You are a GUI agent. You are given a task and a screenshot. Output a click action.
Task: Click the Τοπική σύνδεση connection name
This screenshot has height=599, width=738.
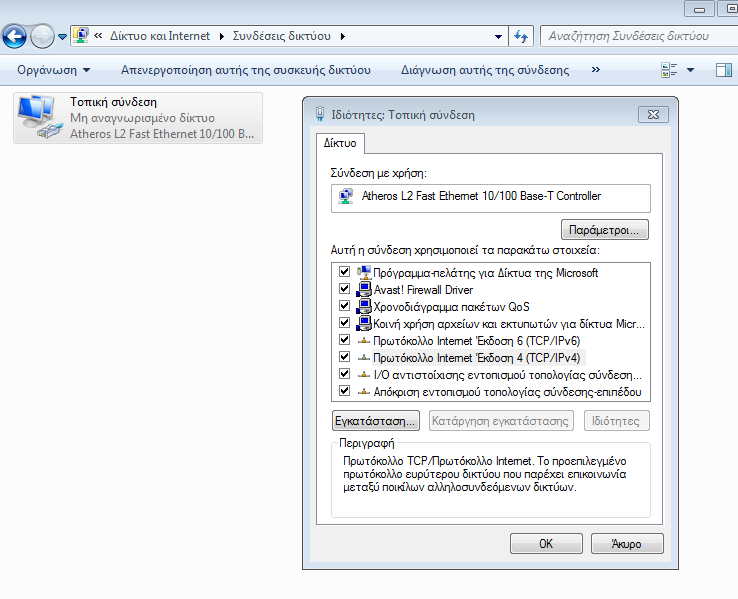pyautogui.click(x=113, y=102)
